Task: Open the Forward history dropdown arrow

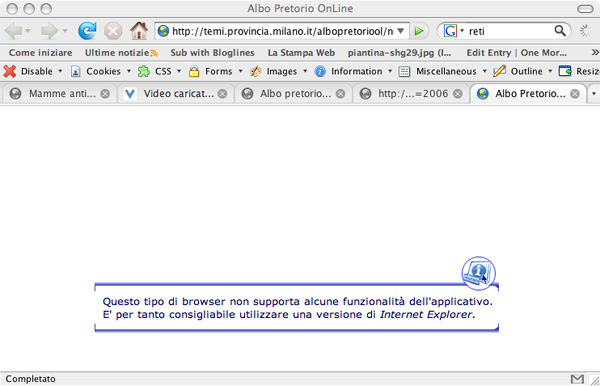Action: tap(65, 31)
